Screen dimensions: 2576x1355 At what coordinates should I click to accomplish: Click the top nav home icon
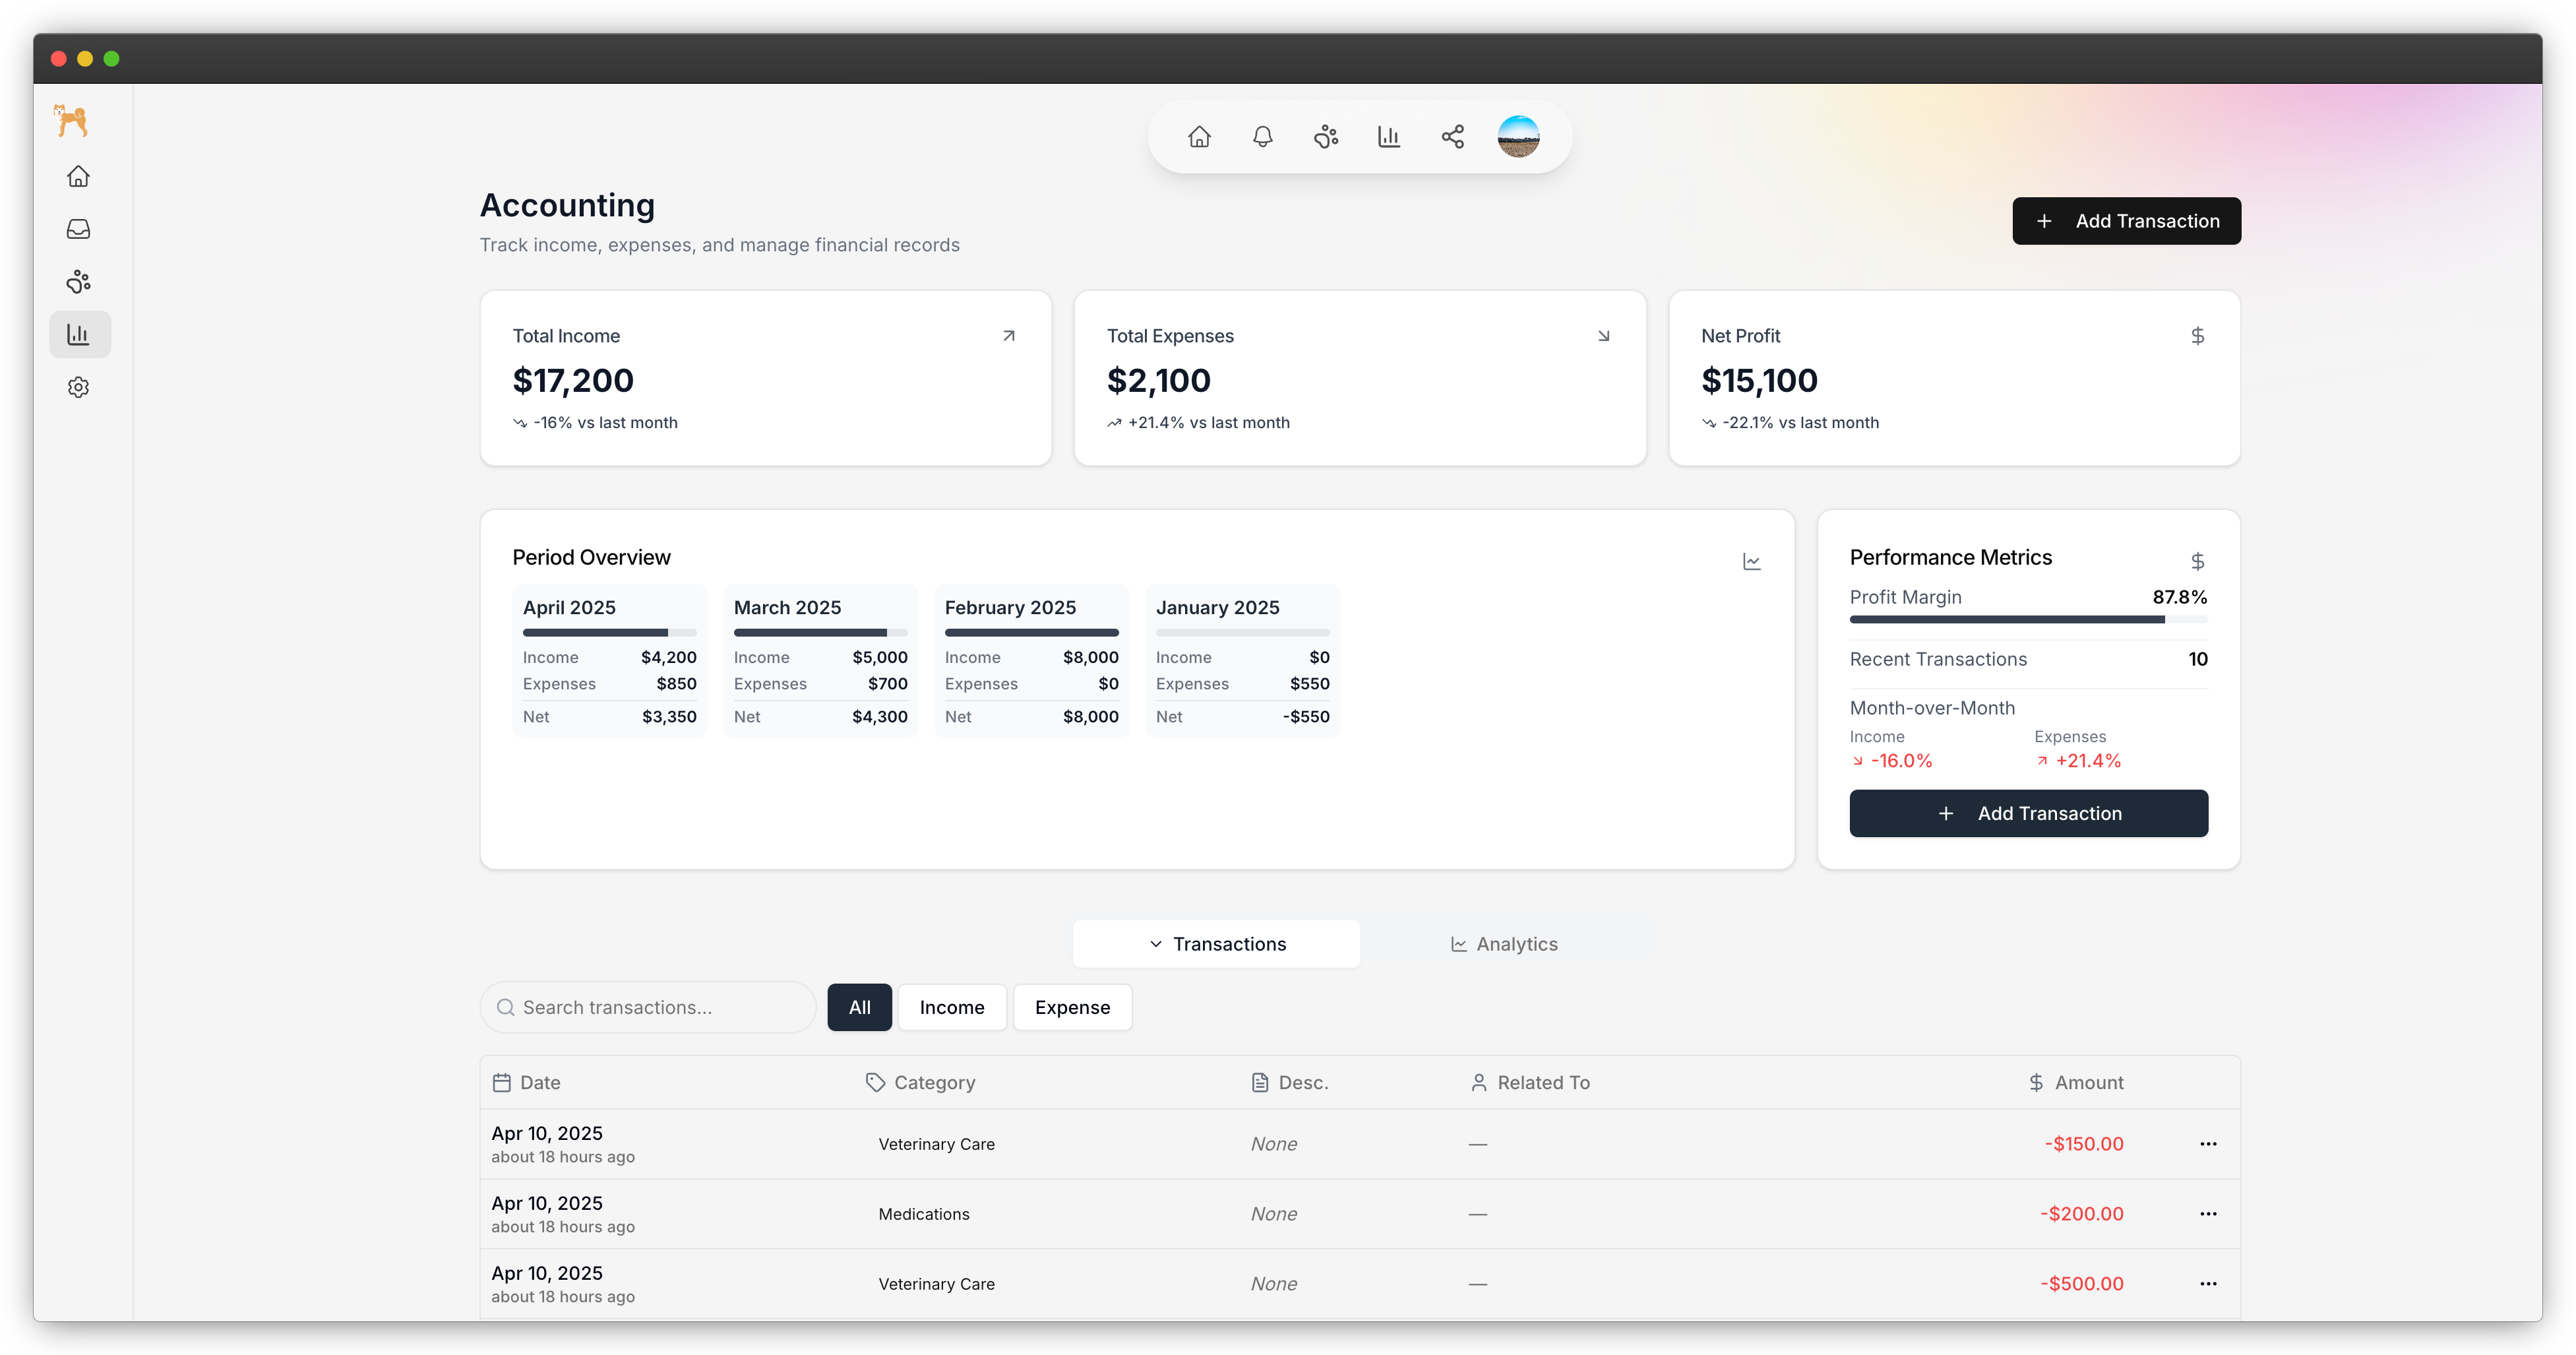[x=1199, y=137]
